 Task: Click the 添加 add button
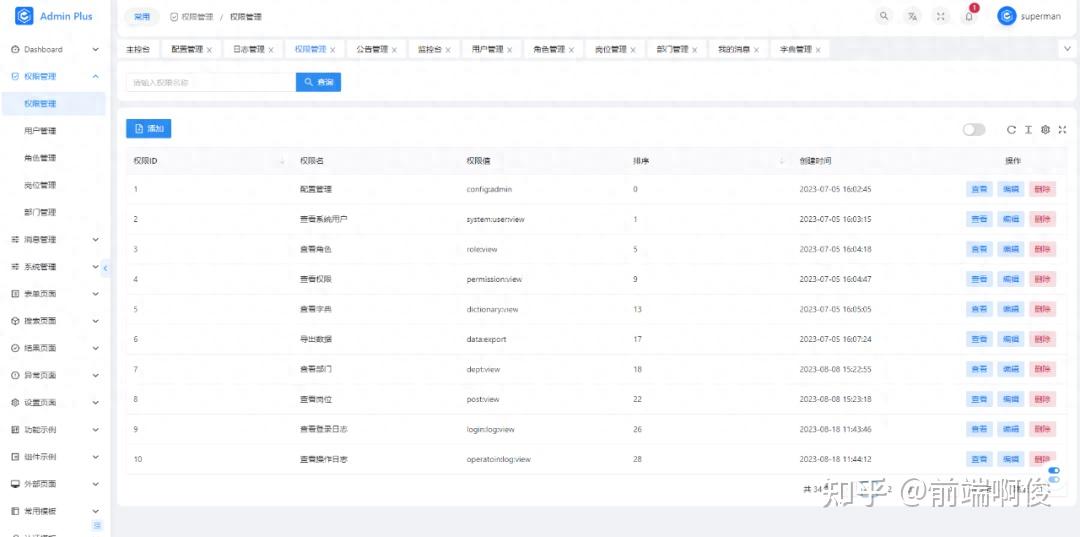149,129
